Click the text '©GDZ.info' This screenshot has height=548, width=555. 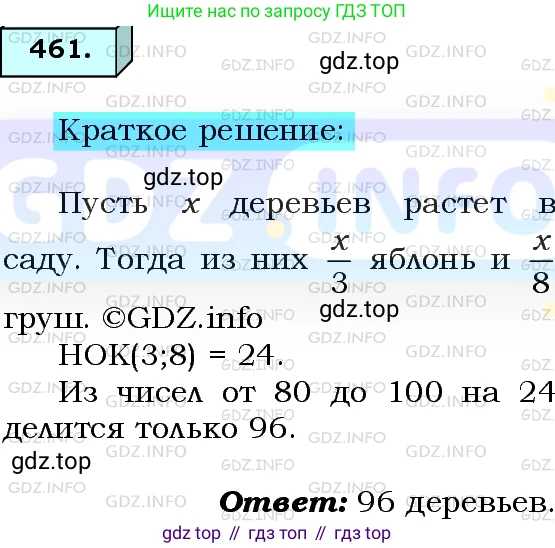click(183, 319)
